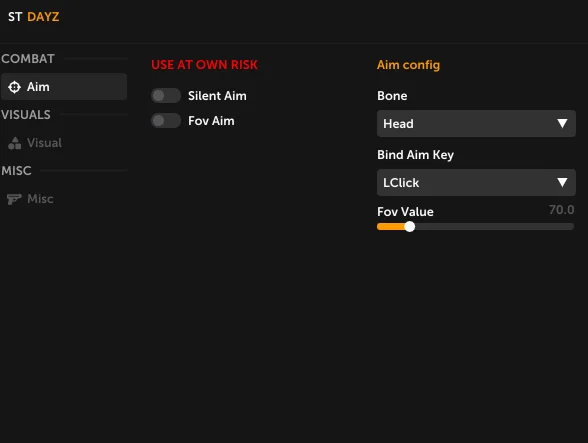This screenshot has height=443, width=588.
Task: Open the Misc section label
Action: coord(40,199)
